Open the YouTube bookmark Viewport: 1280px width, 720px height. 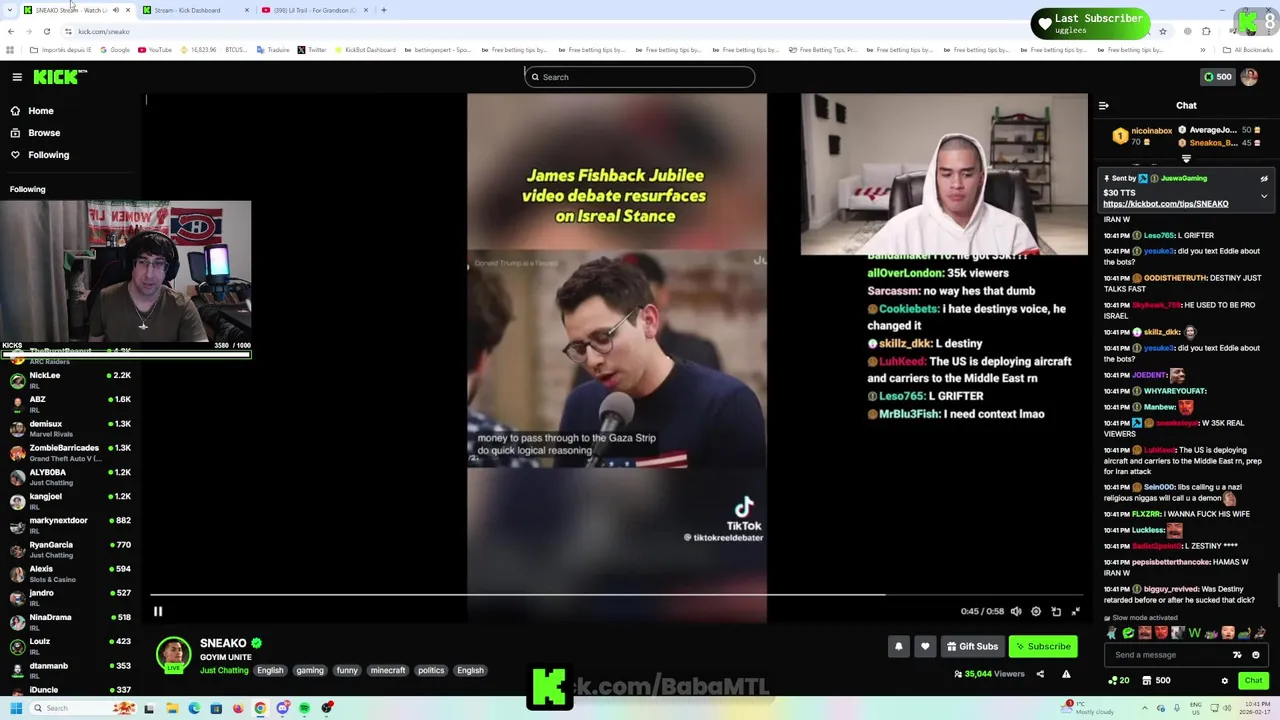156,50
